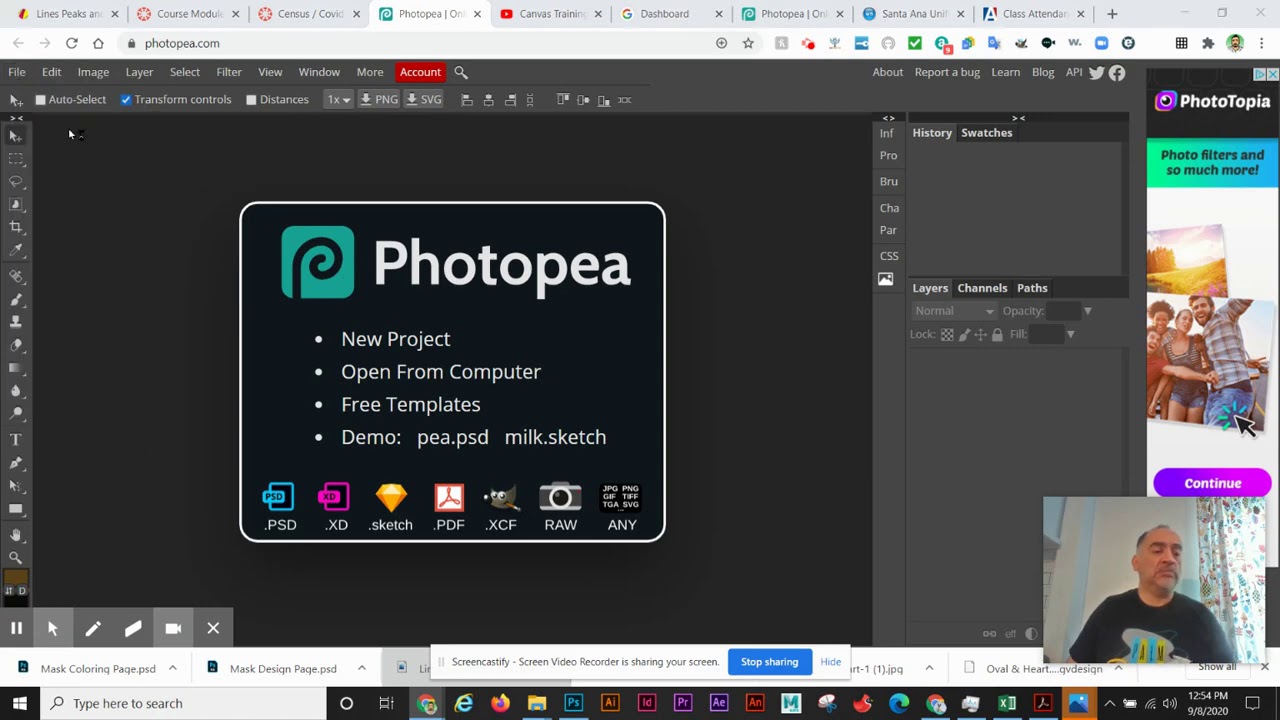The height and width of the screenshot is (720, 1280).
Task: Toggle the Screencastify webcam icon
Action: 173,628
